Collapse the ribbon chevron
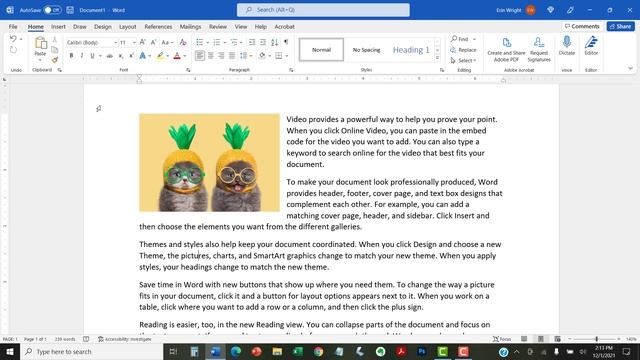Screen dimensions: 640x360 630,69
